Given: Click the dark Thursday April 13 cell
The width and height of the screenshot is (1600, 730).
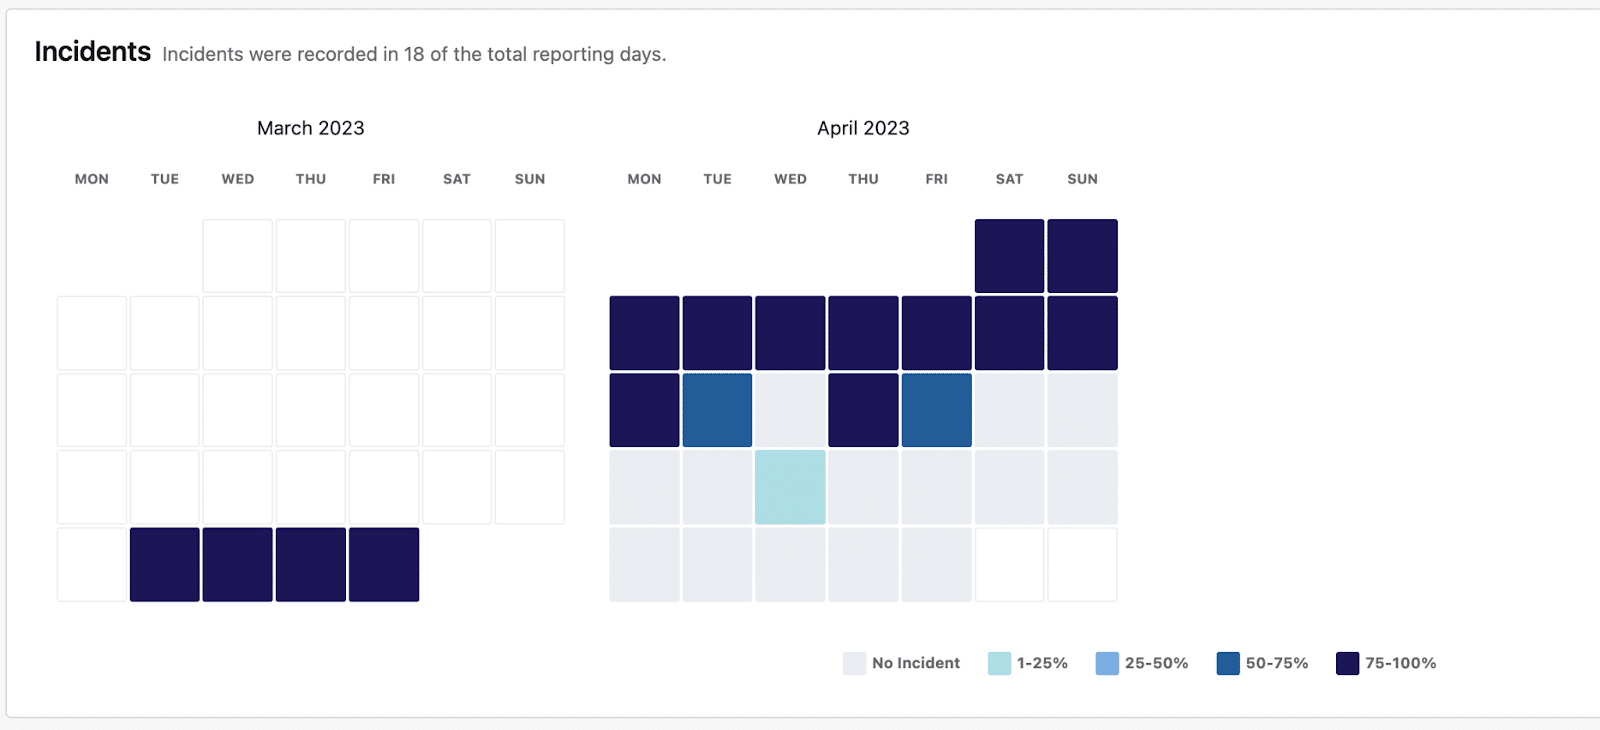Looking at the screenshot, I should click(863, 410).
